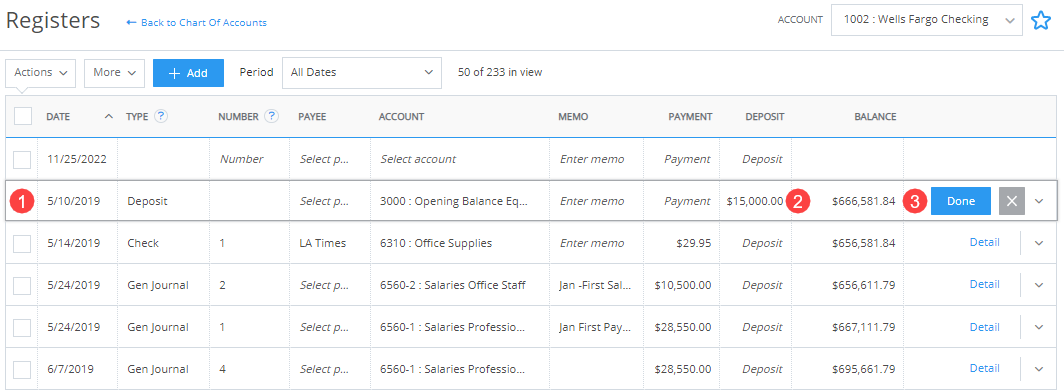Click the ACCOUNT column header
The height and width of the screenshot is (390, 1064).
(401, 117)
